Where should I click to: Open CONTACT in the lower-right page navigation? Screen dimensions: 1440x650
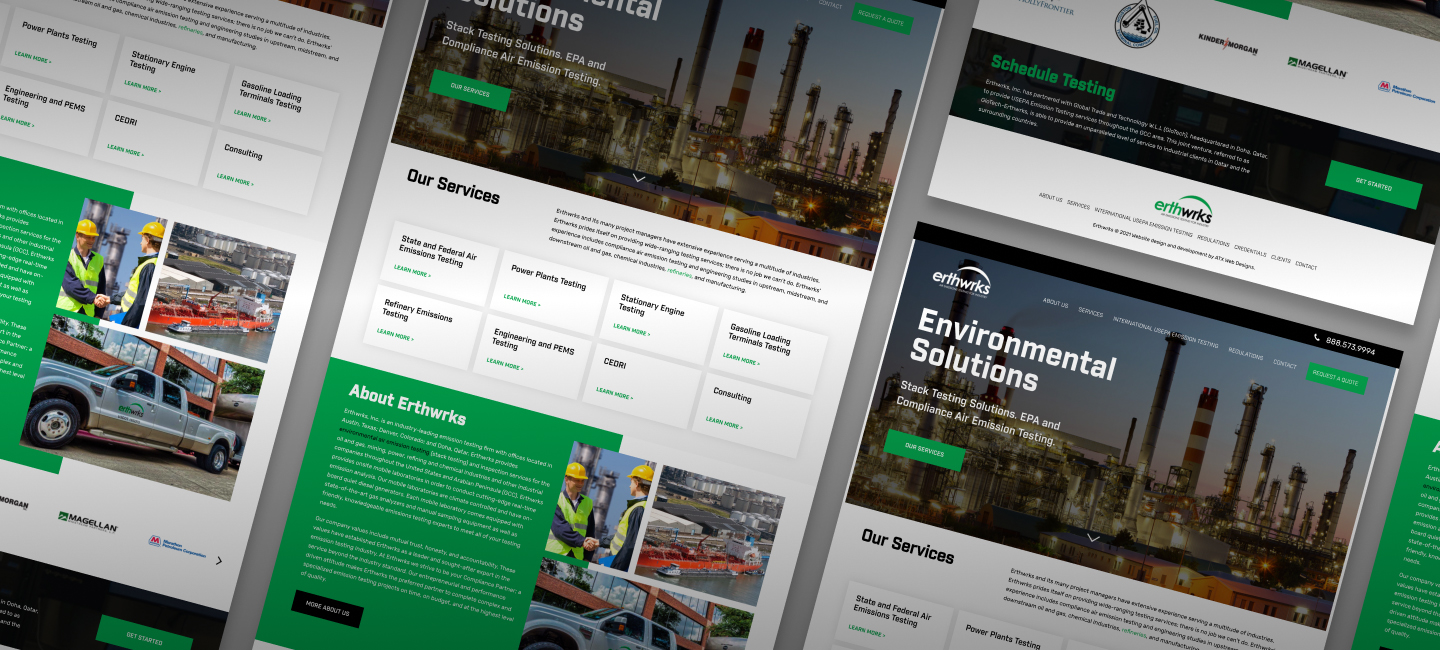tap(1285, 364)
